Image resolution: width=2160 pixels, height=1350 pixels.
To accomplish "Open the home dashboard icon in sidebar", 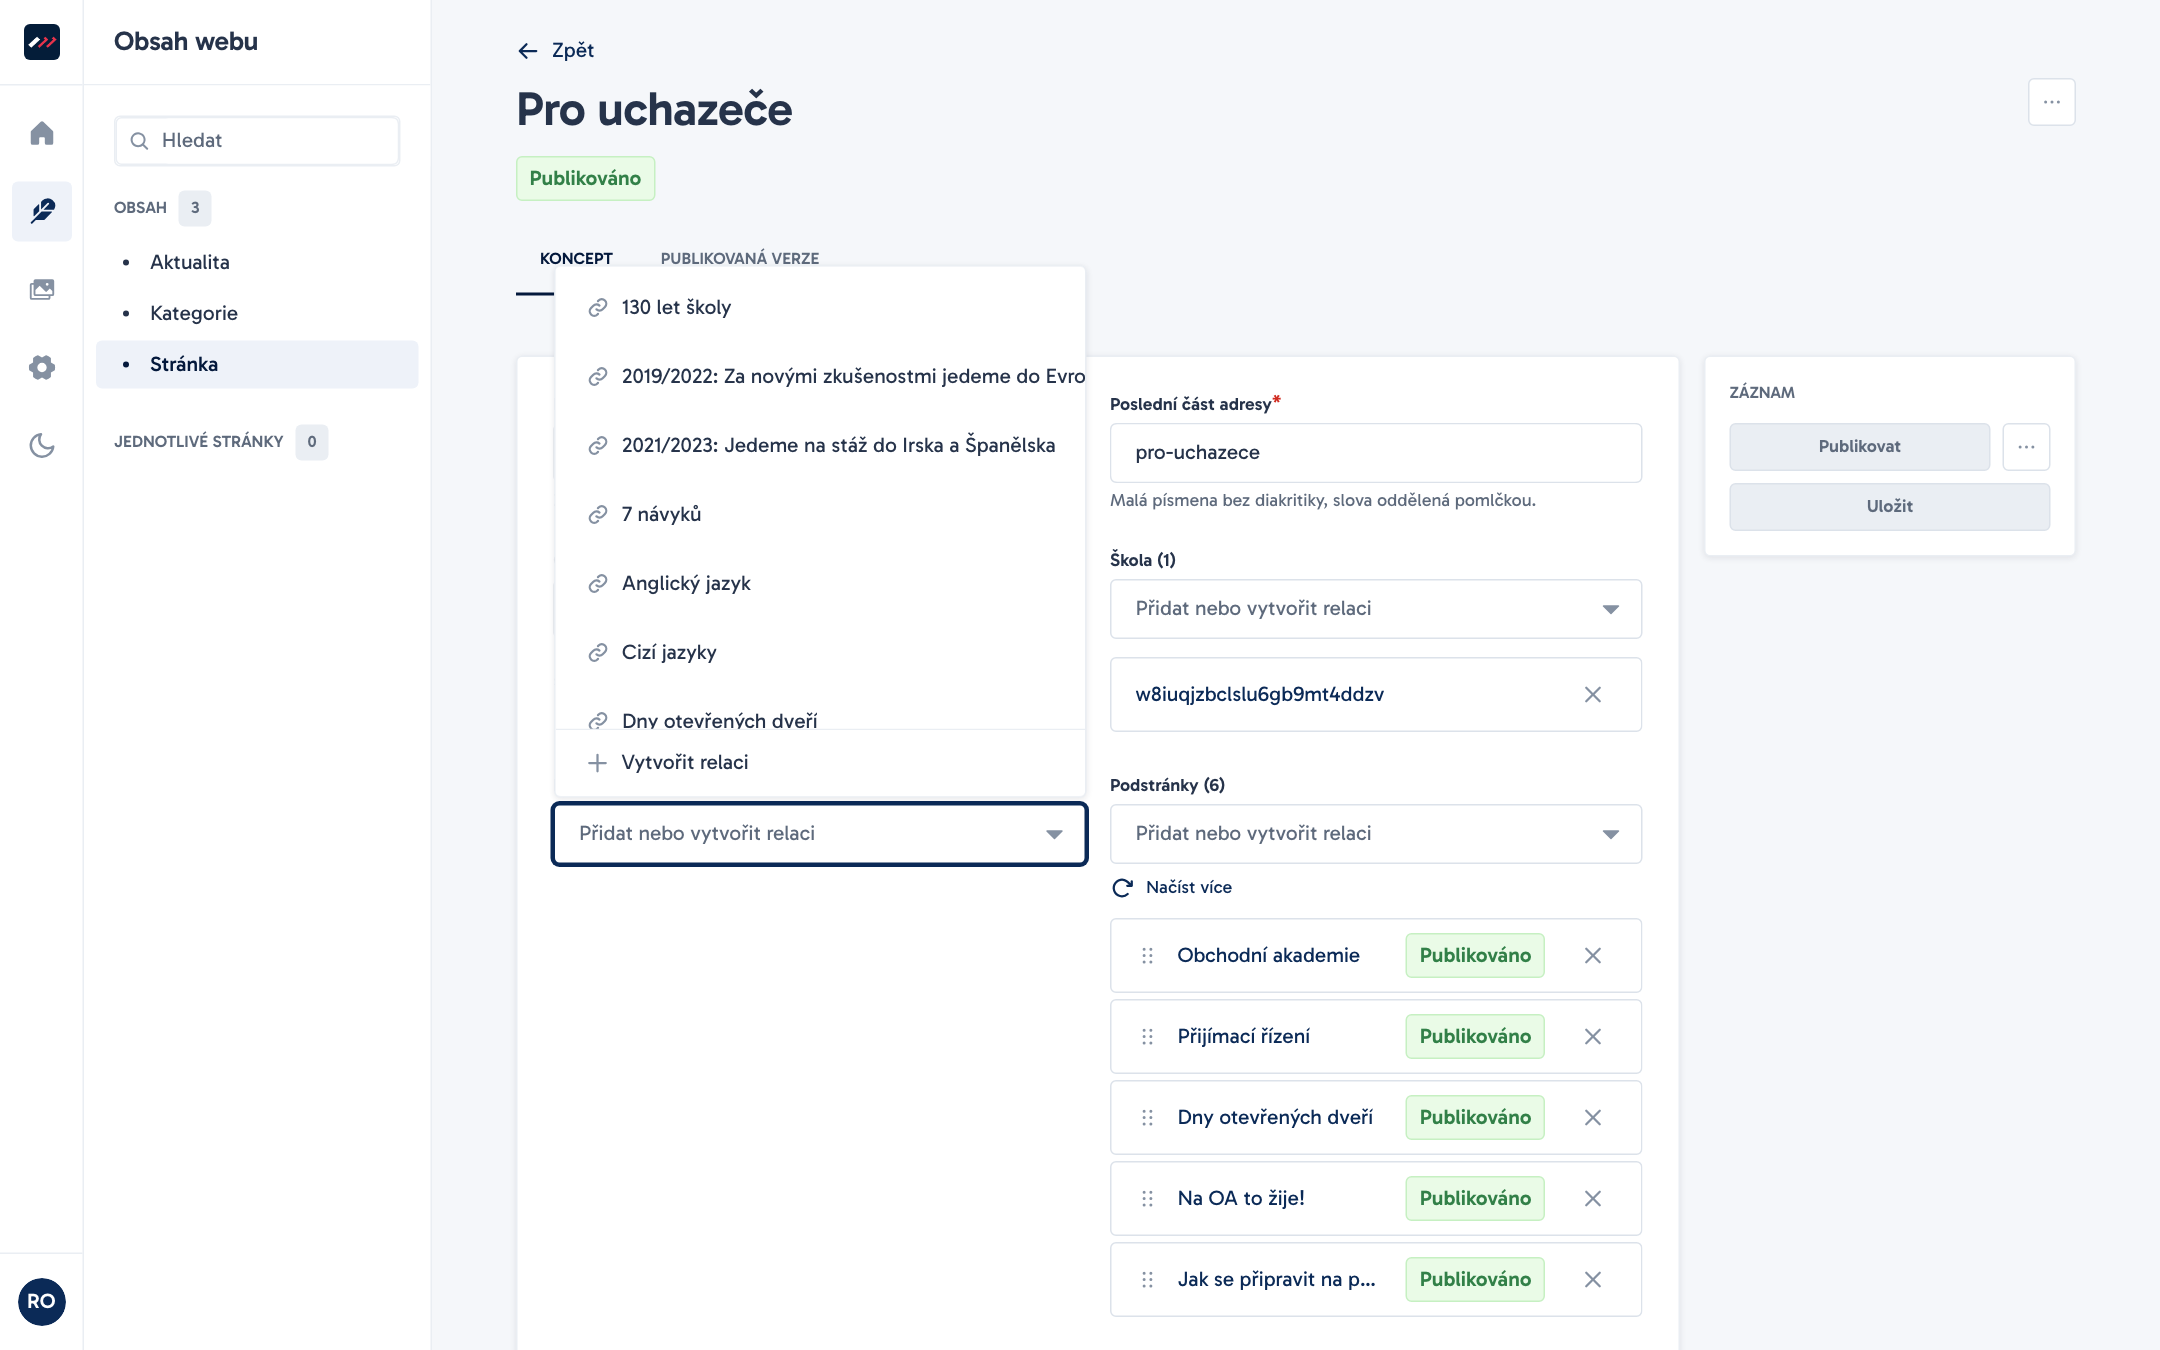I will coord(41,133).
